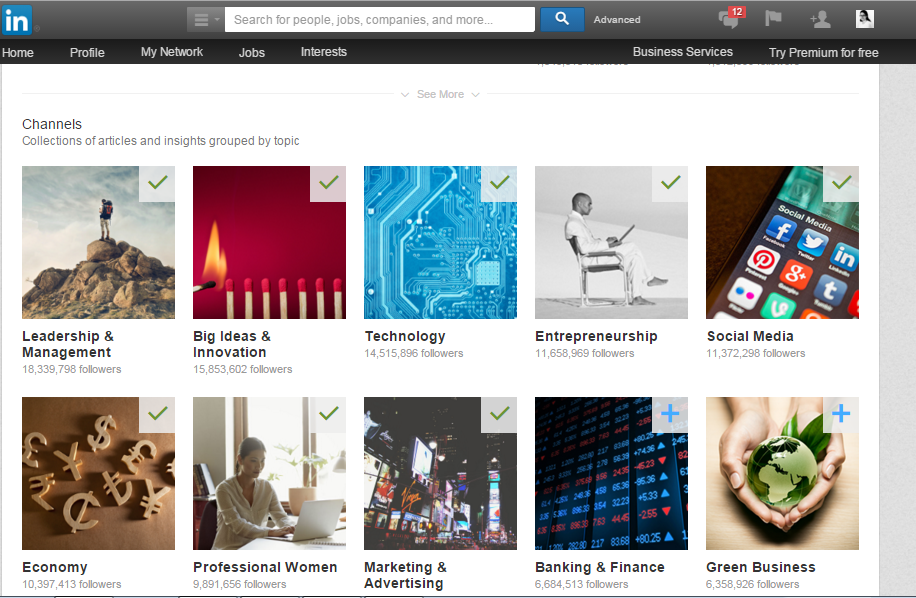
Task: Open the My Network menu
Action: (172, 52)
